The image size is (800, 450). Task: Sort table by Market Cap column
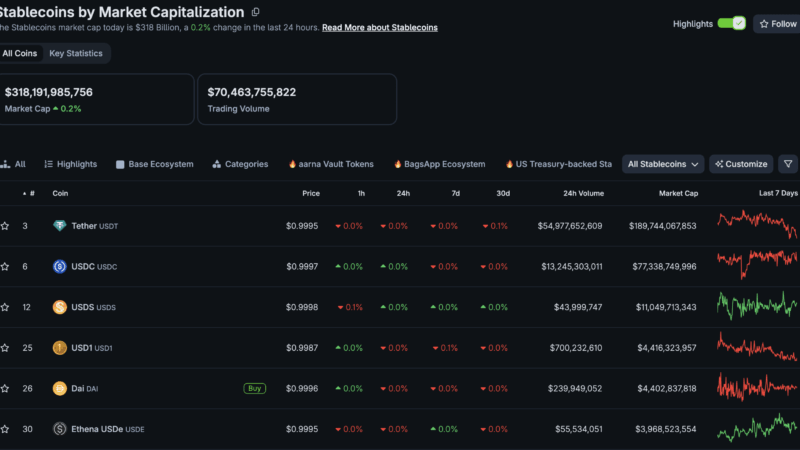click(x=679, y=193)
